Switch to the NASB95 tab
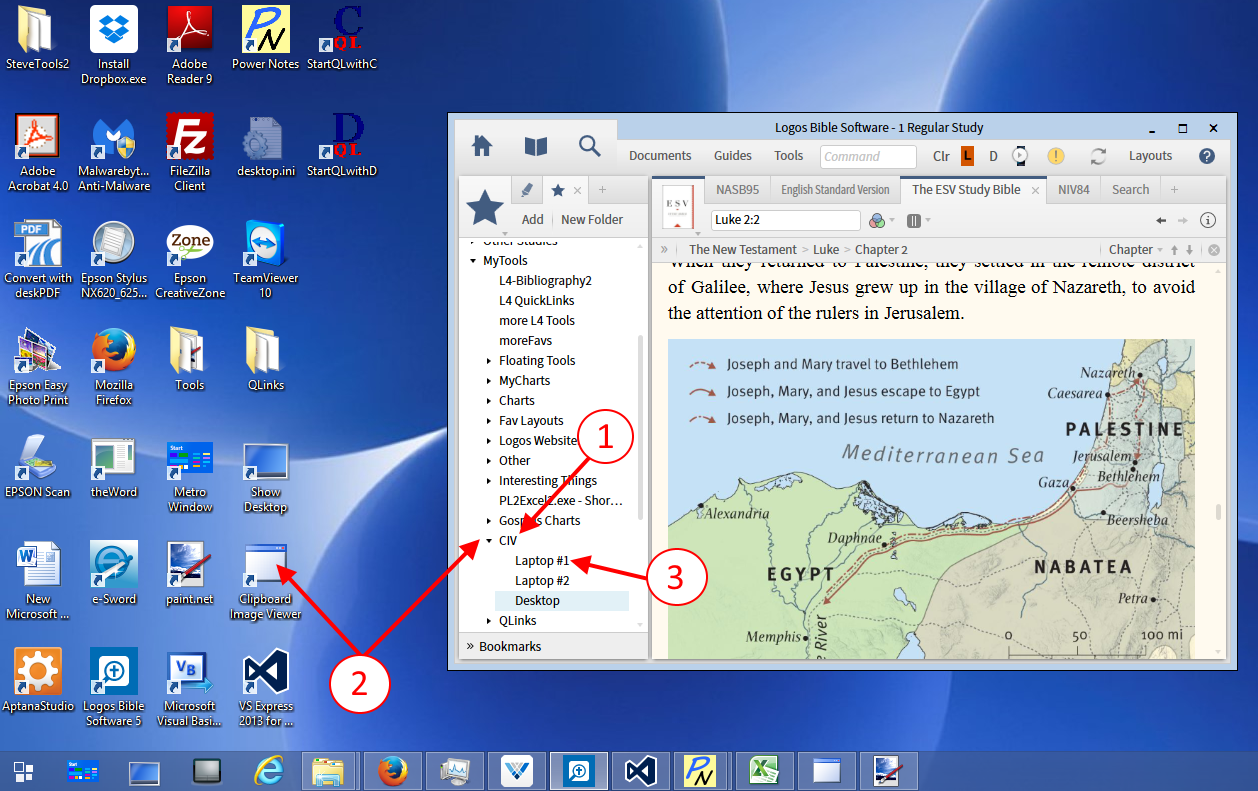Viewport: 1258px width, 791px height. click(737, 189)
